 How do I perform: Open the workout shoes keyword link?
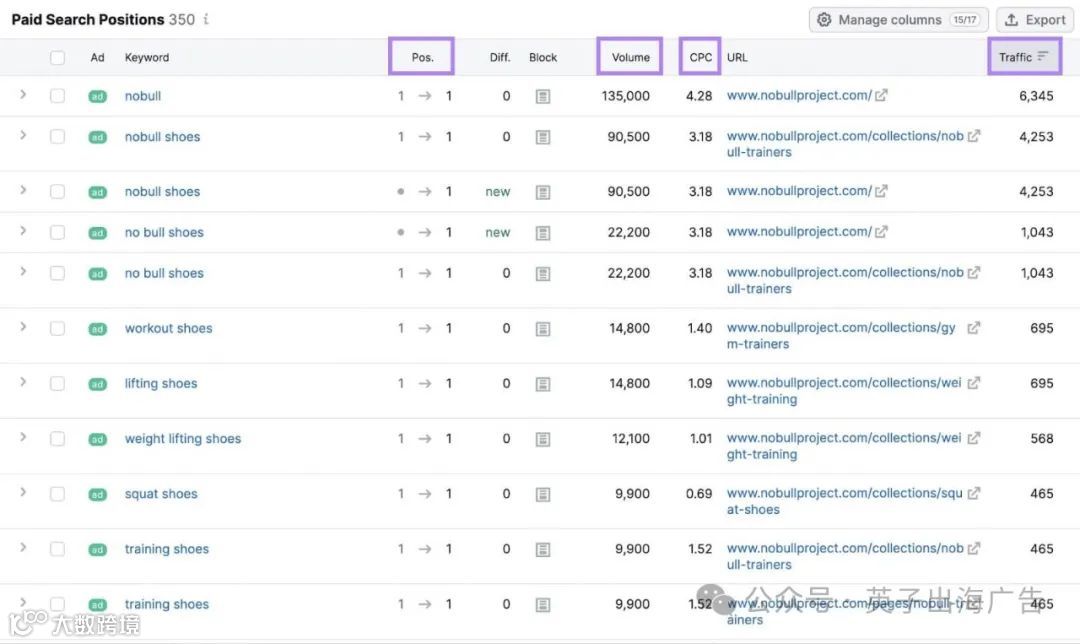coord(169,329)
